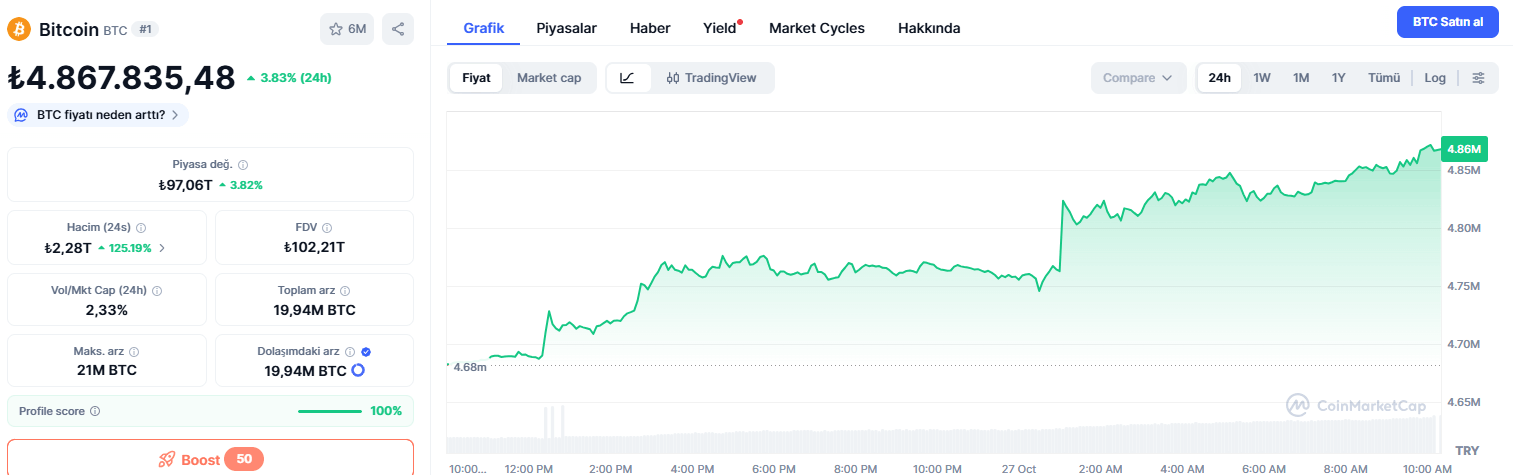Open the Compare dropdown
Viewport: 1513px width, 475px height.
[x=1138, y=78]
